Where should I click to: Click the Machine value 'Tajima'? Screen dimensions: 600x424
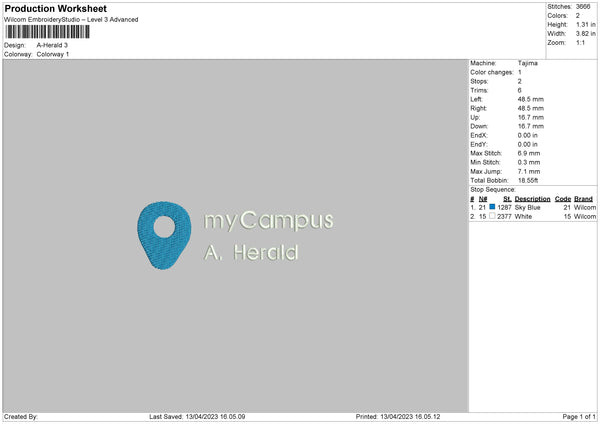(528, 63)
